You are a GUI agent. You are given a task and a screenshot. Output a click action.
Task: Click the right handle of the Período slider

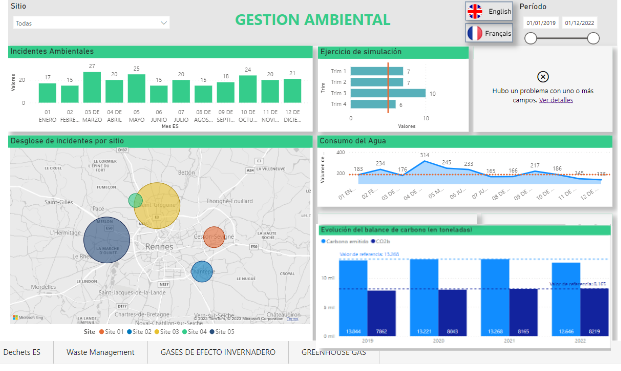tap(593, 38)
